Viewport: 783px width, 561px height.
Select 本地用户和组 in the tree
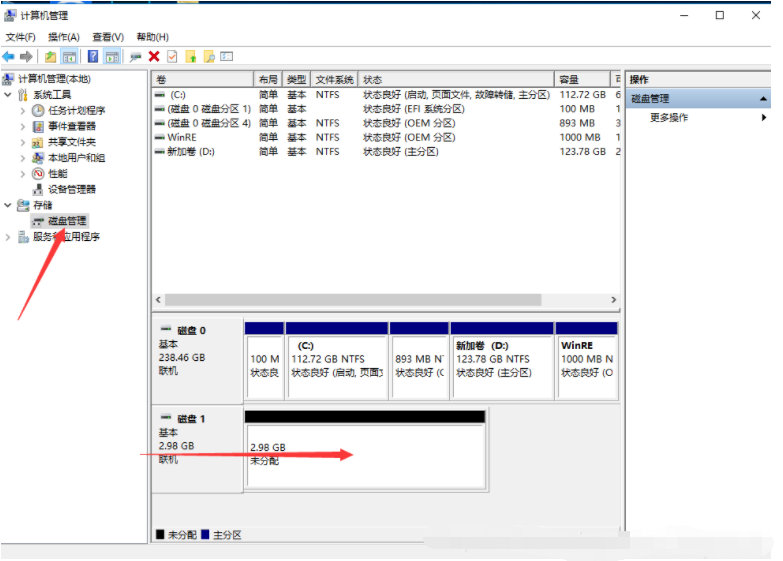click(76, 158)
